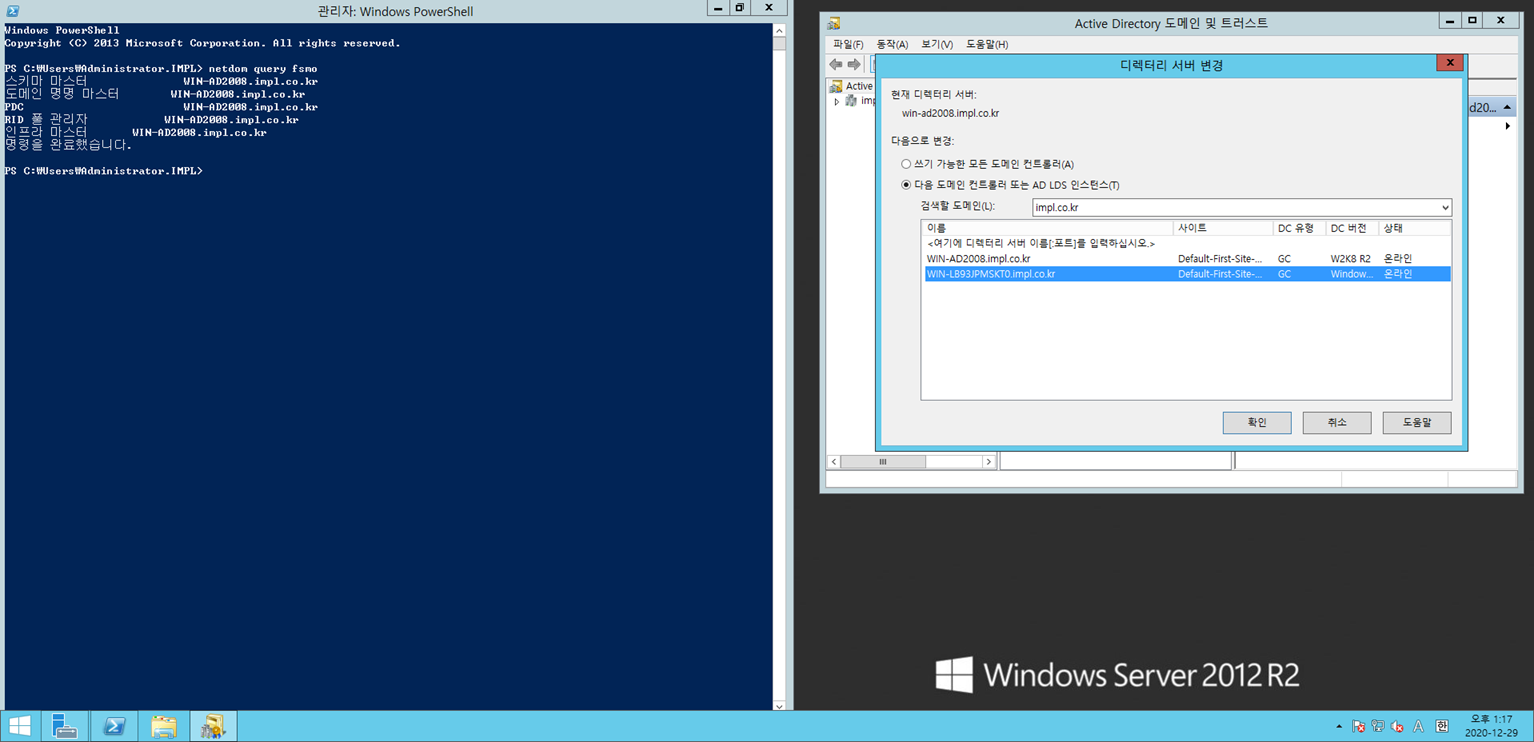Viewport: 1534px width, 742px height.
Task: Close the 디렉터리 서버 변경 dialog
Action: [x=1450, y=63]
